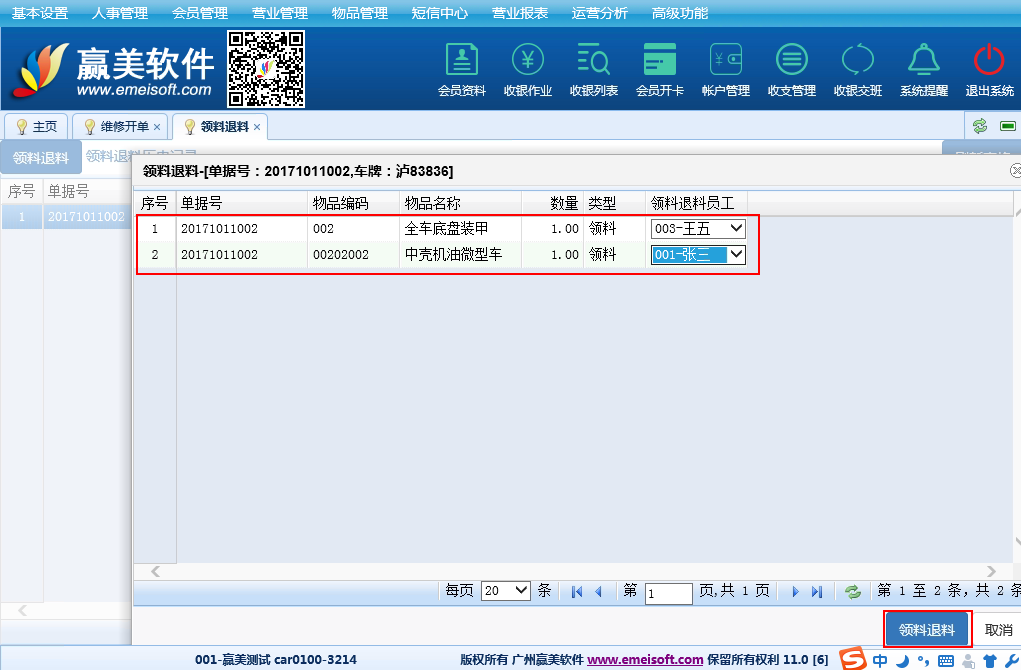Expand the 003-王五 employee dropdown
Screen dimensions: 1021x670
[x=698, y=229]
